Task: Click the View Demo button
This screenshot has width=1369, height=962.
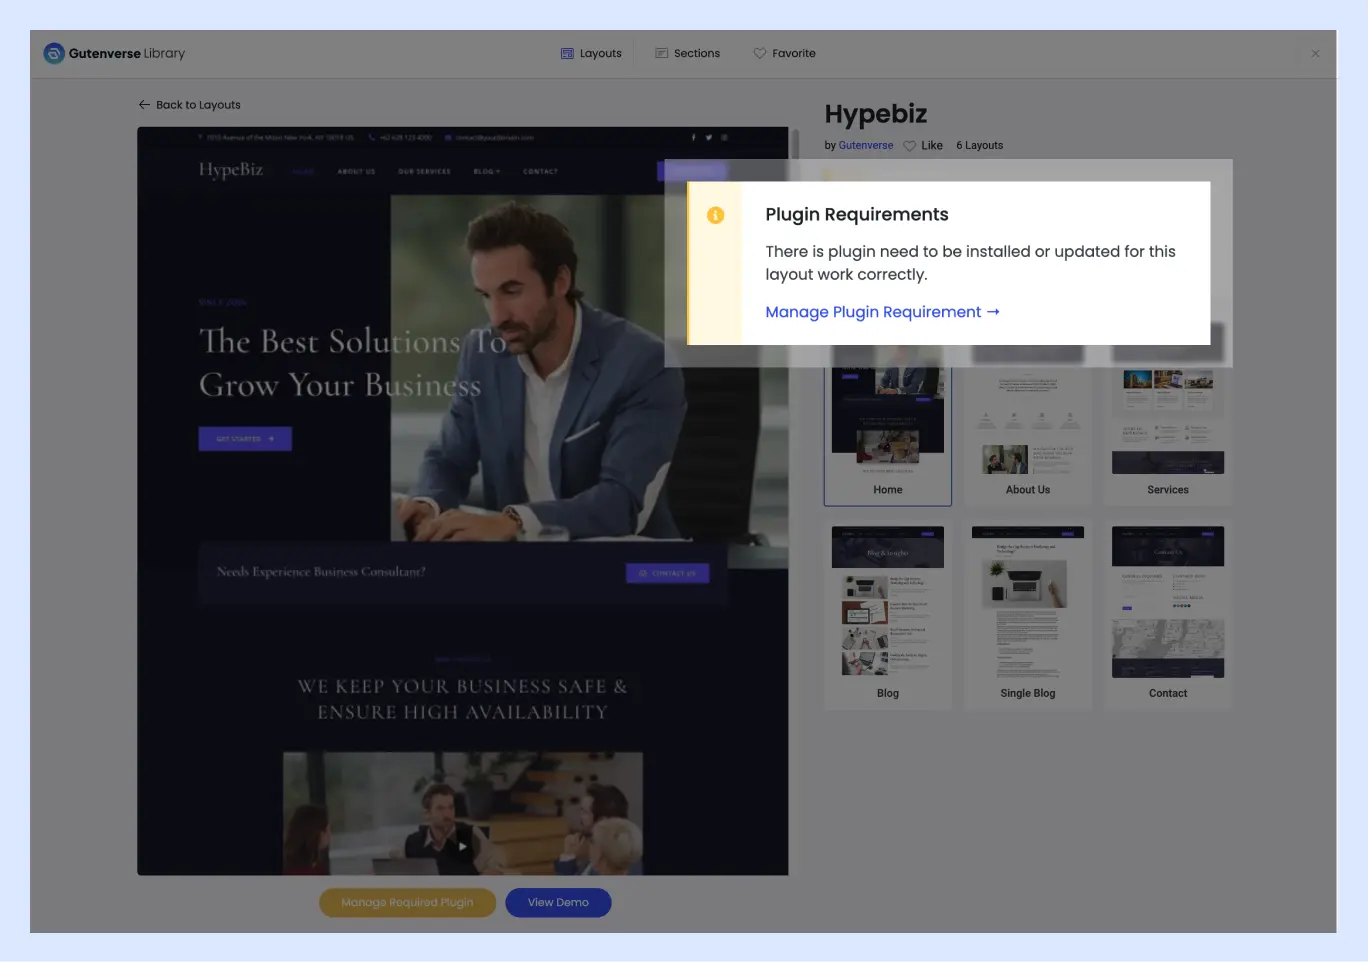Action: (x=558, y=903)
